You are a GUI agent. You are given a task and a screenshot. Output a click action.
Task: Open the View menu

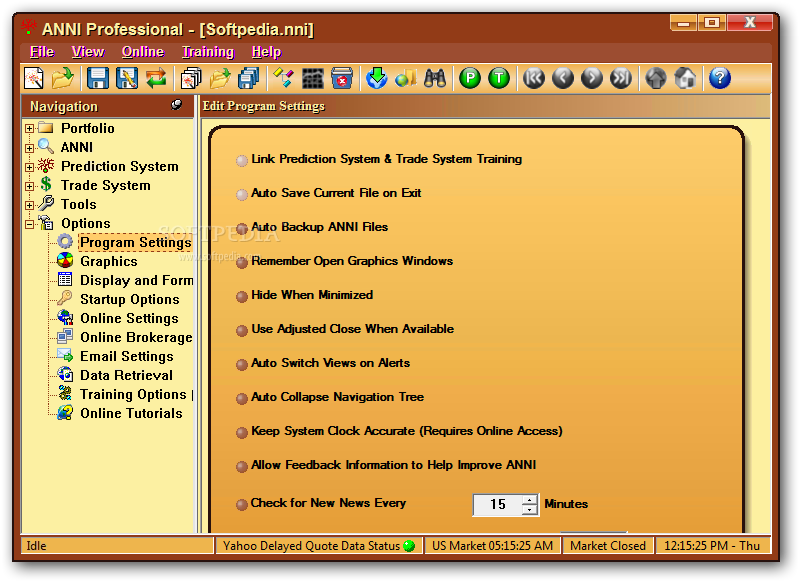88,52
